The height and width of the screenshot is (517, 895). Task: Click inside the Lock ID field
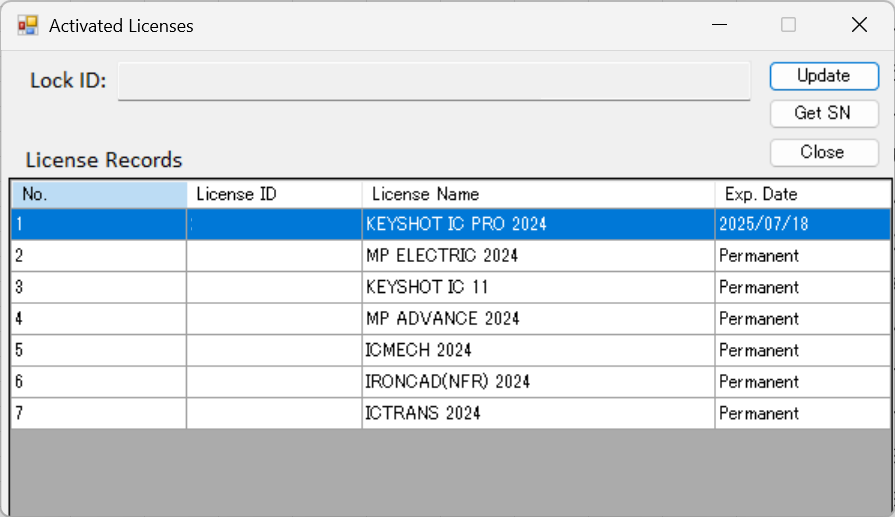tap(434, 81)
